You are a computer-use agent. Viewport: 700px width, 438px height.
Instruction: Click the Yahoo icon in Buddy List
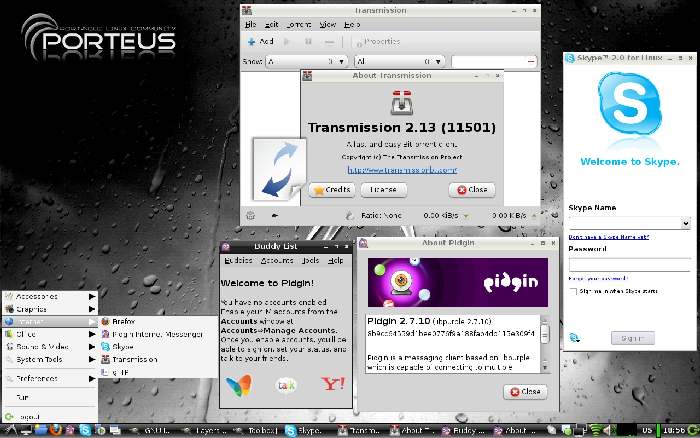331,385
